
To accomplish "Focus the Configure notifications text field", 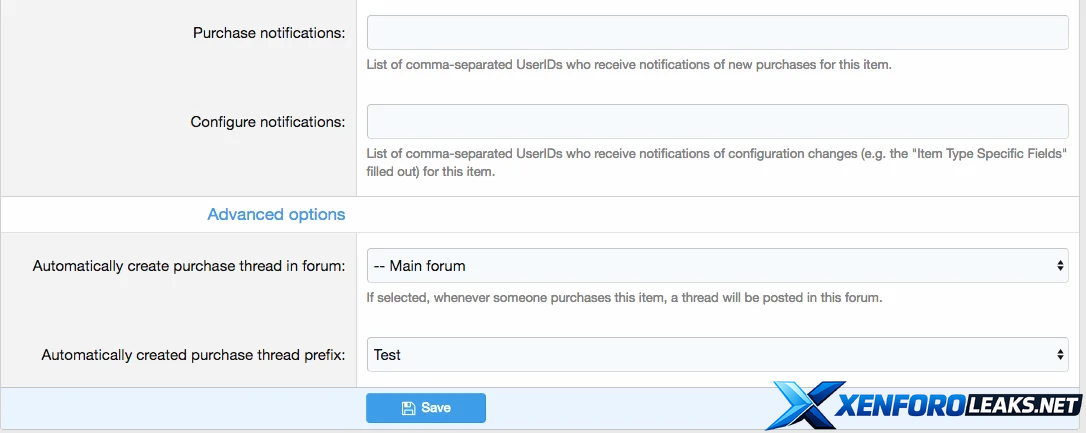I will 717,122.
